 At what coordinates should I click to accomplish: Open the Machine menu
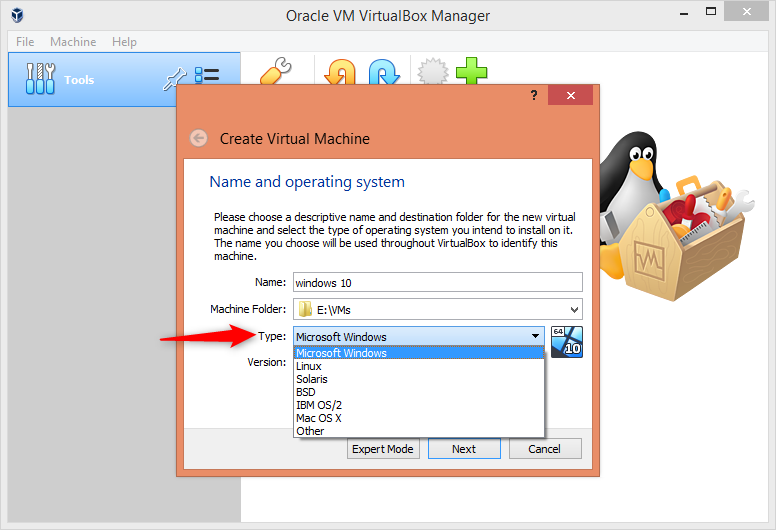(73, 42)
